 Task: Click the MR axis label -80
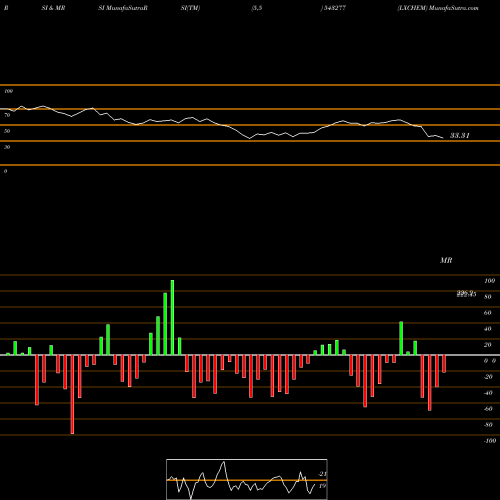(x=488, y=425)
